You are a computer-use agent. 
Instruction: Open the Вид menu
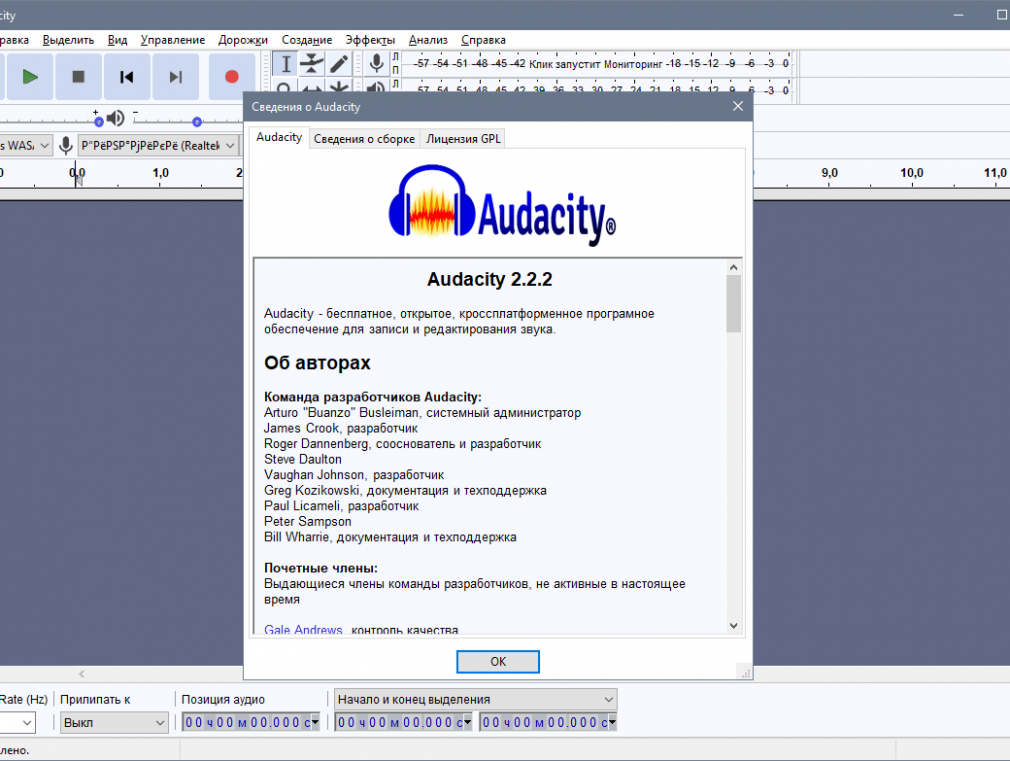pos(117,40)
